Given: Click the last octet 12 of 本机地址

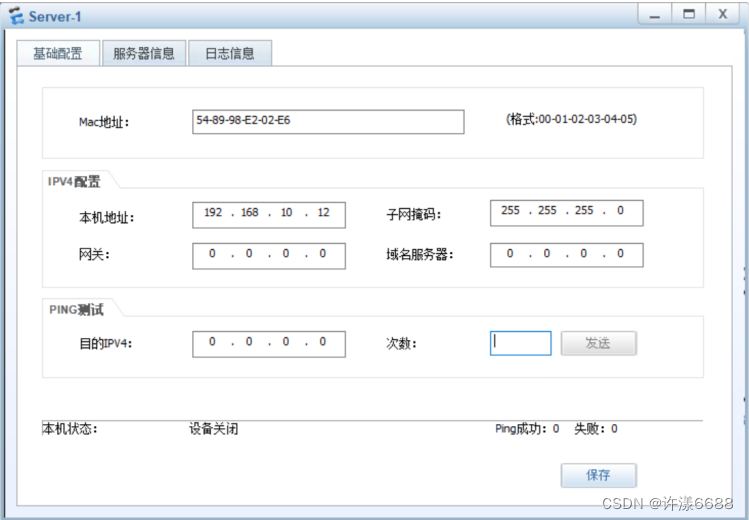Looking at the screenshot, I should coord(323,212).
